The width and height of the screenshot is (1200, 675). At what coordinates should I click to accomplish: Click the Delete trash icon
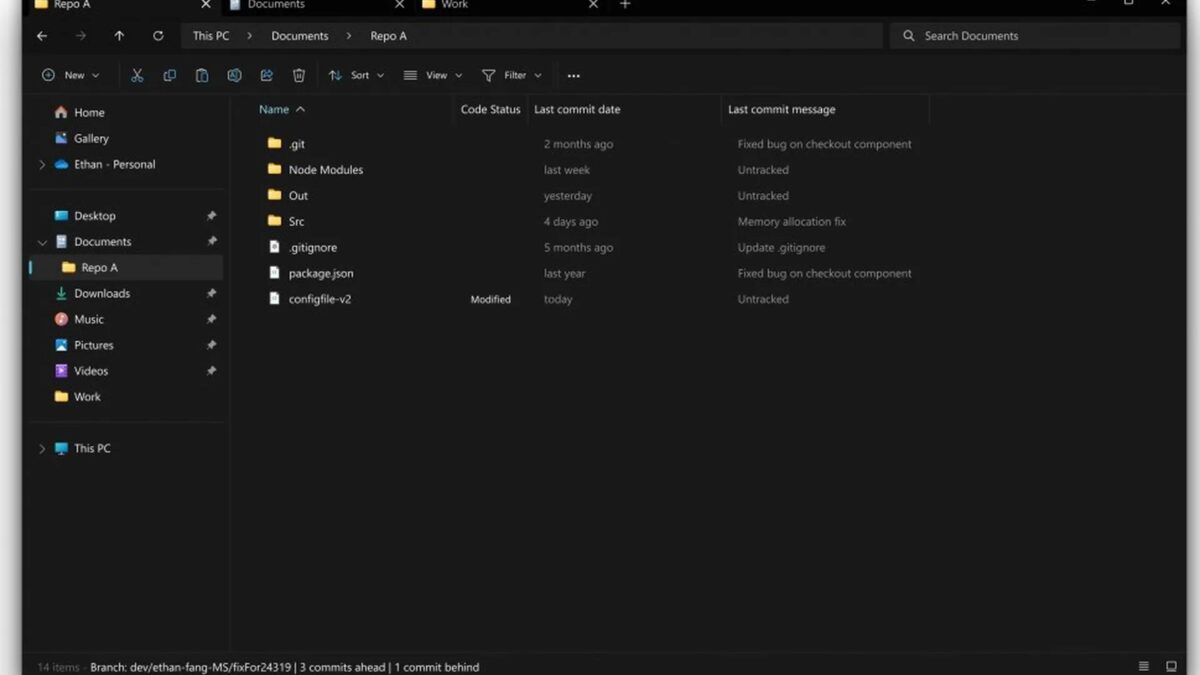(298, 76)
